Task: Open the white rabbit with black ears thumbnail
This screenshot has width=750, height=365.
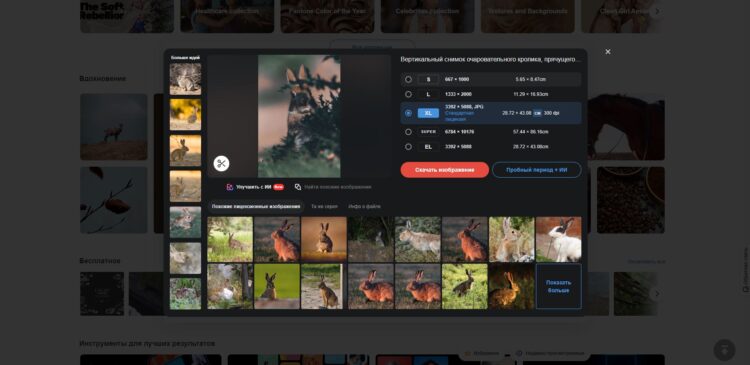Action: coord(559,239)
